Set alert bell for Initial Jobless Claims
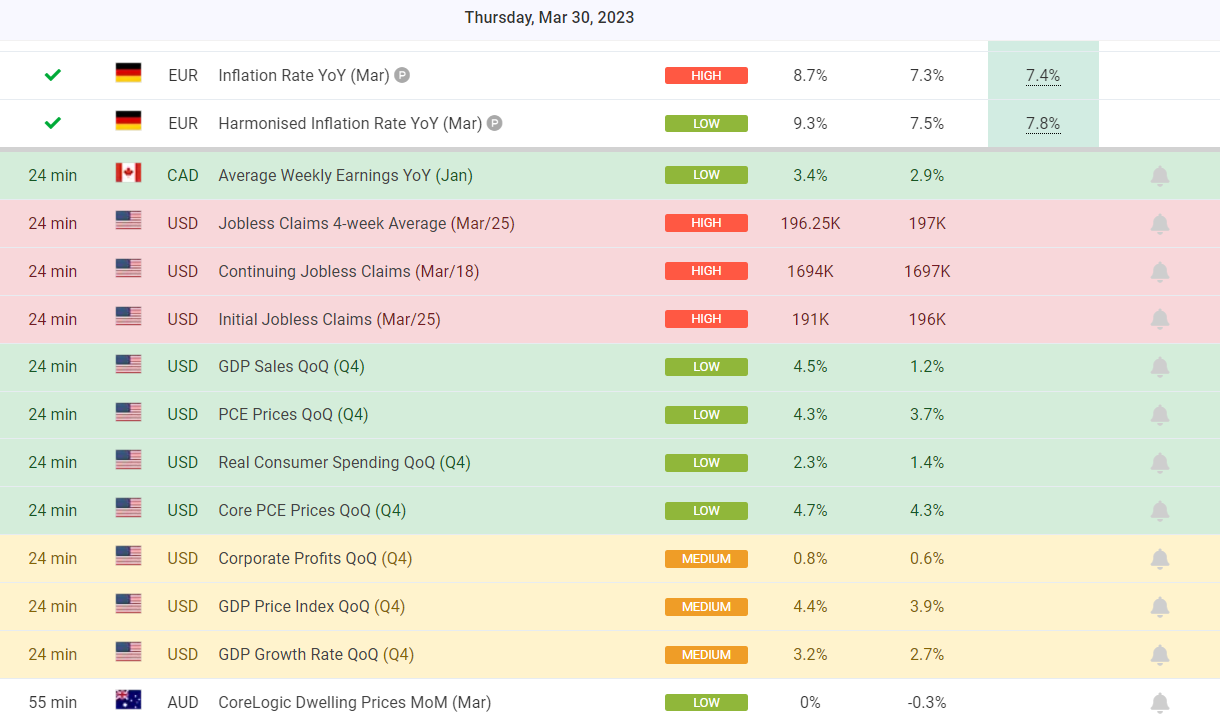Screen dimensions: 1220x720 1160,319
